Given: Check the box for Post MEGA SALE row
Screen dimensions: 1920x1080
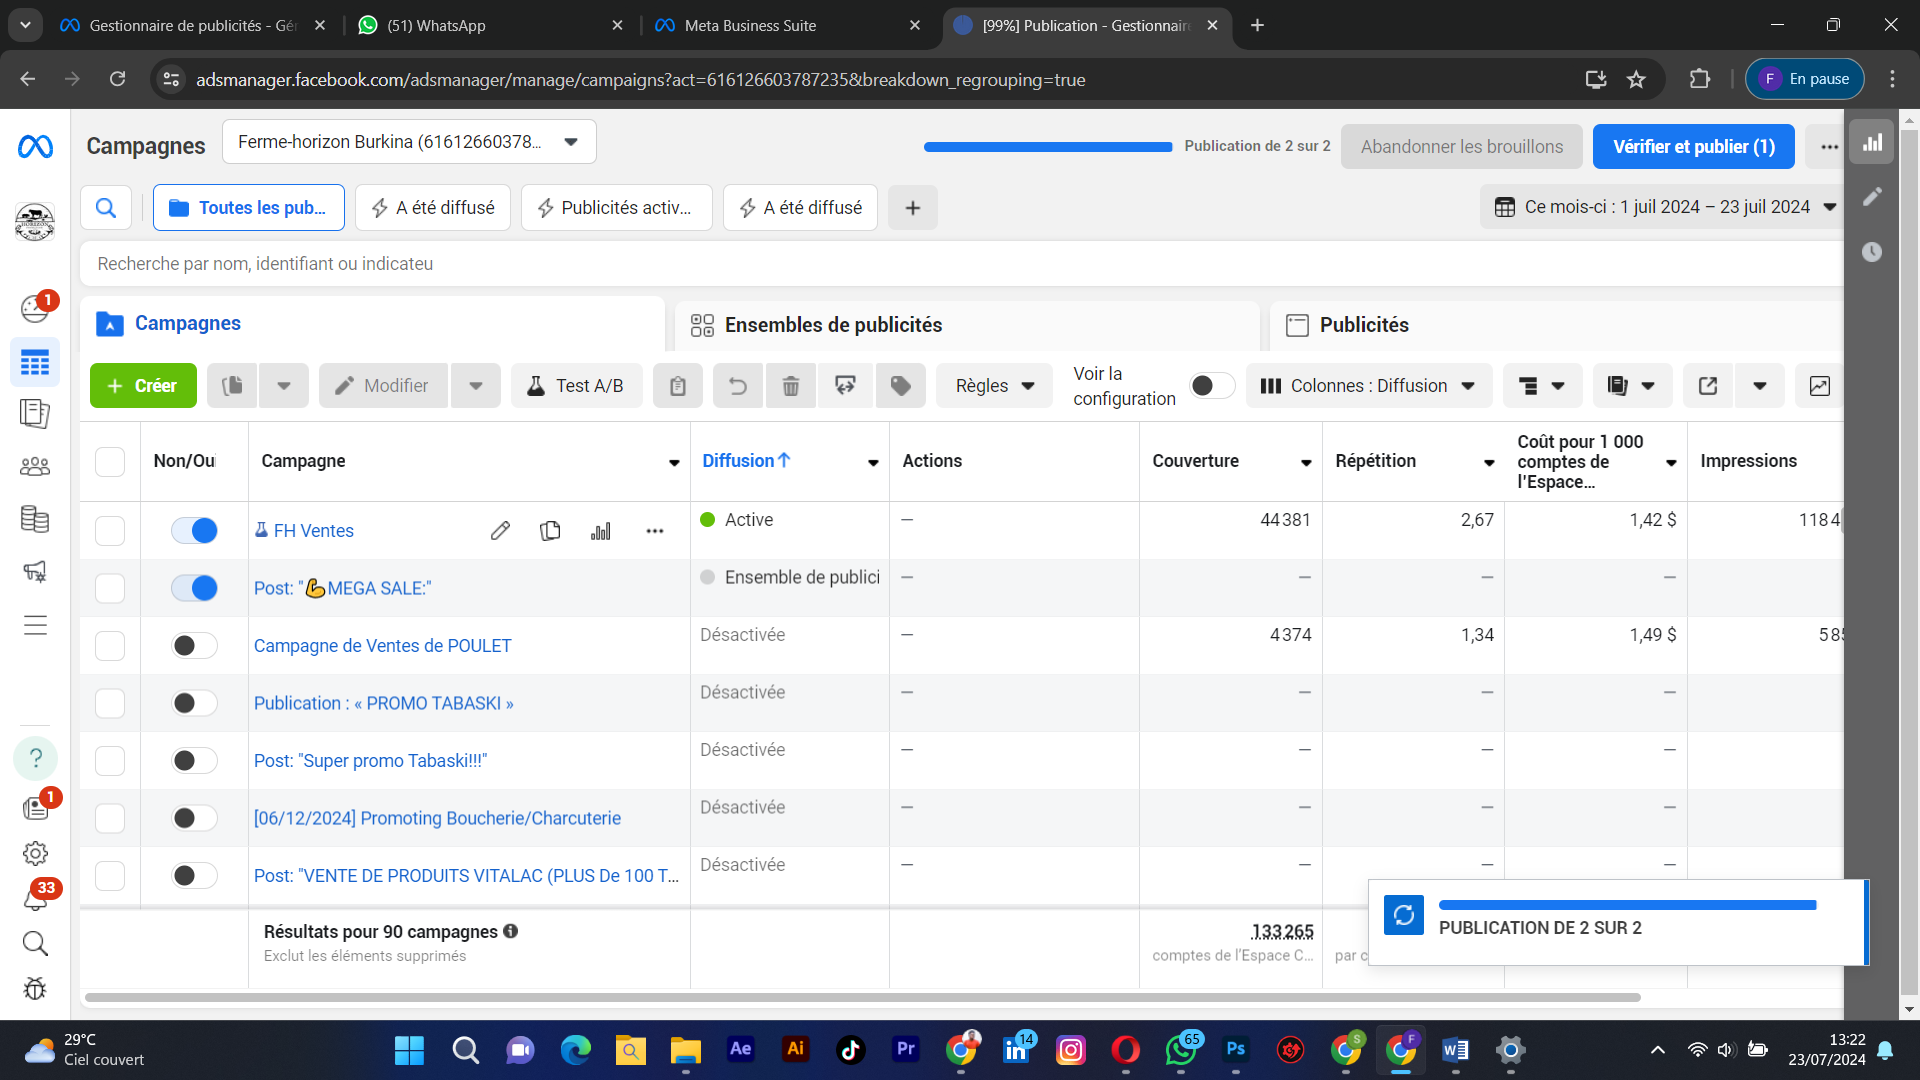Looking at the screenshot, I should click(x=110, y=589).
